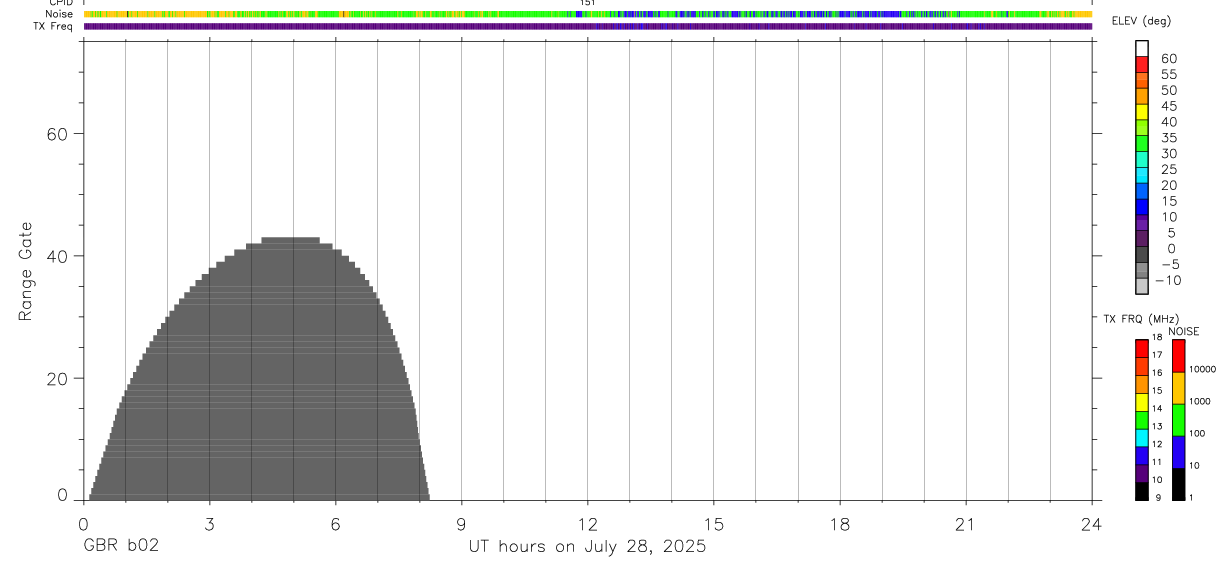Select the blue 10-100 NOISE swatch
1228x567 pixels.
tap(1178, 452)
